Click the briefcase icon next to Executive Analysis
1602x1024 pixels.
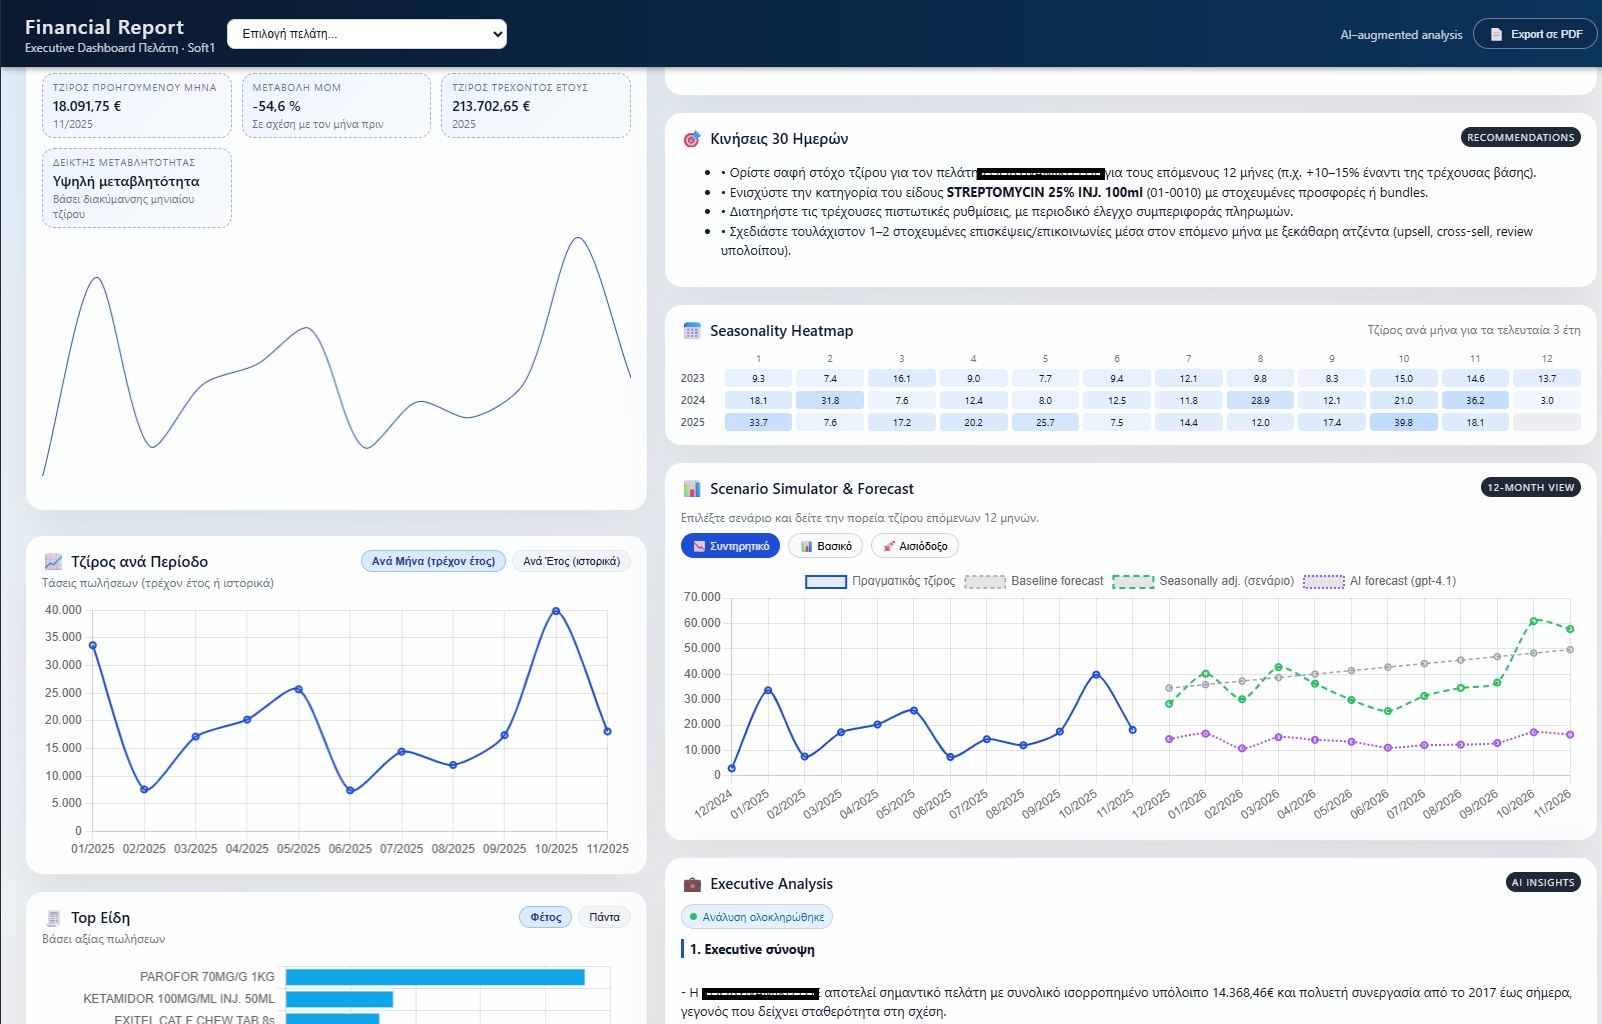pos(691,884)
